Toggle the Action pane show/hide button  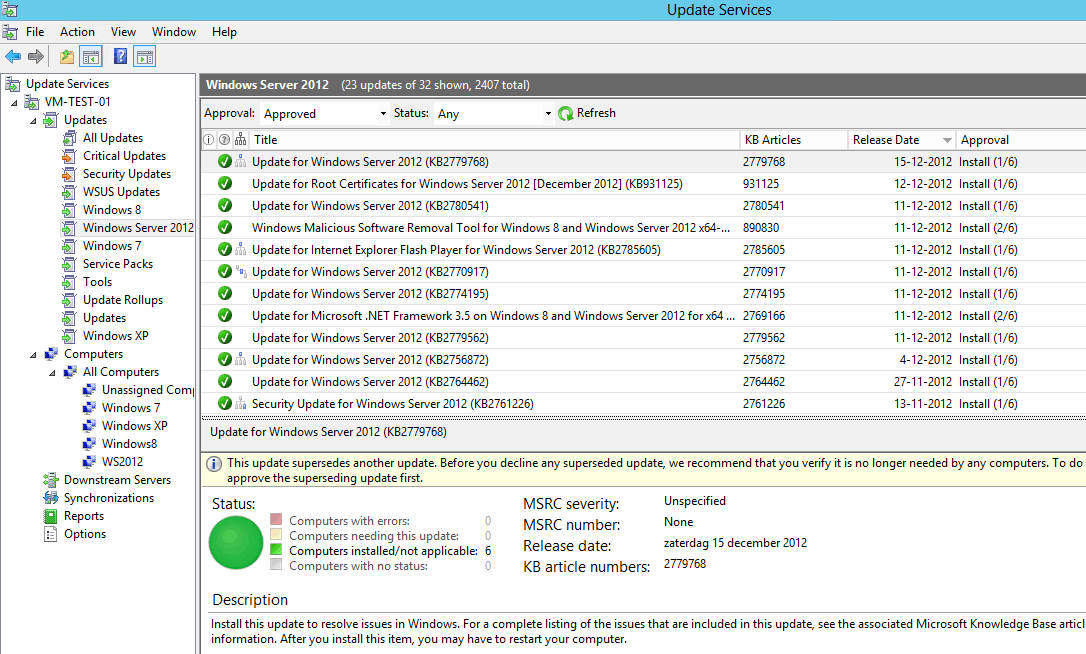click(145, 57)
